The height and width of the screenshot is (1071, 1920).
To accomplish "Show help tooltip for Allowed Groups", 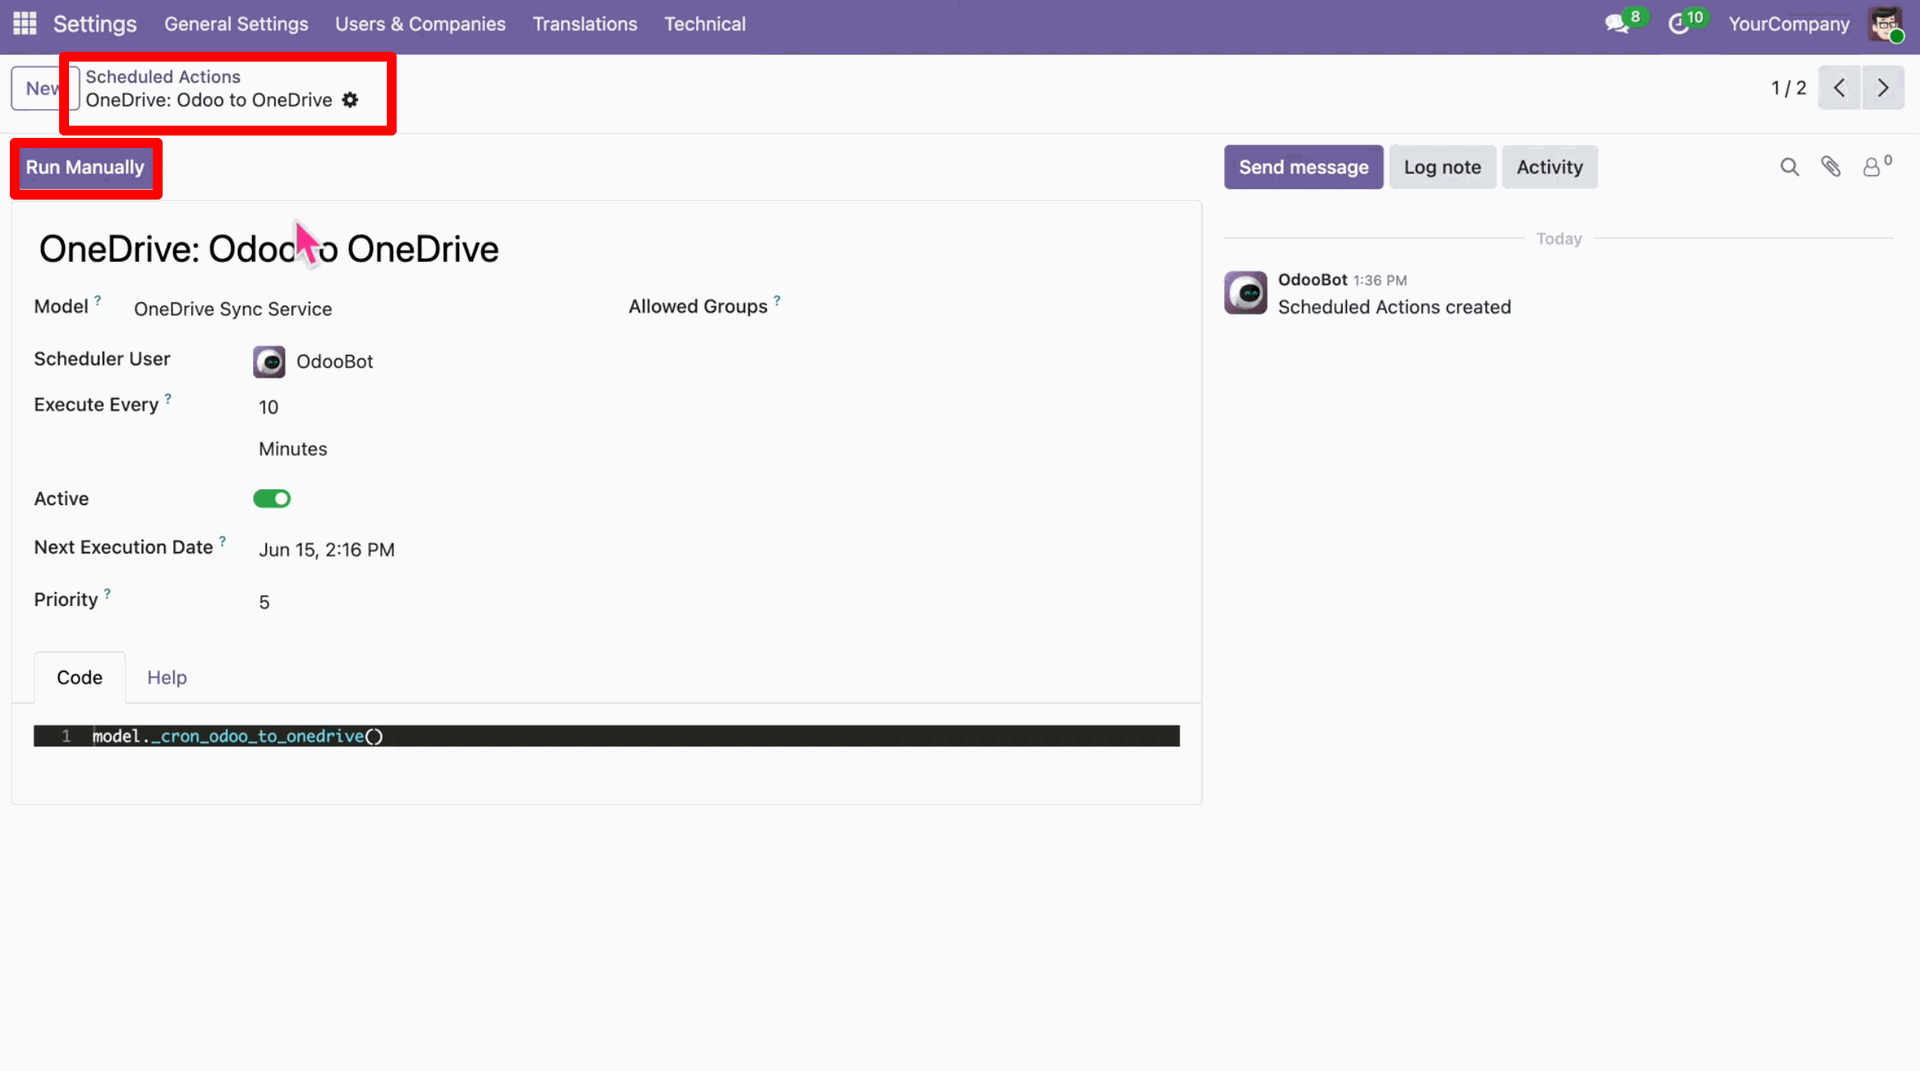I will [x=777, y=300].
